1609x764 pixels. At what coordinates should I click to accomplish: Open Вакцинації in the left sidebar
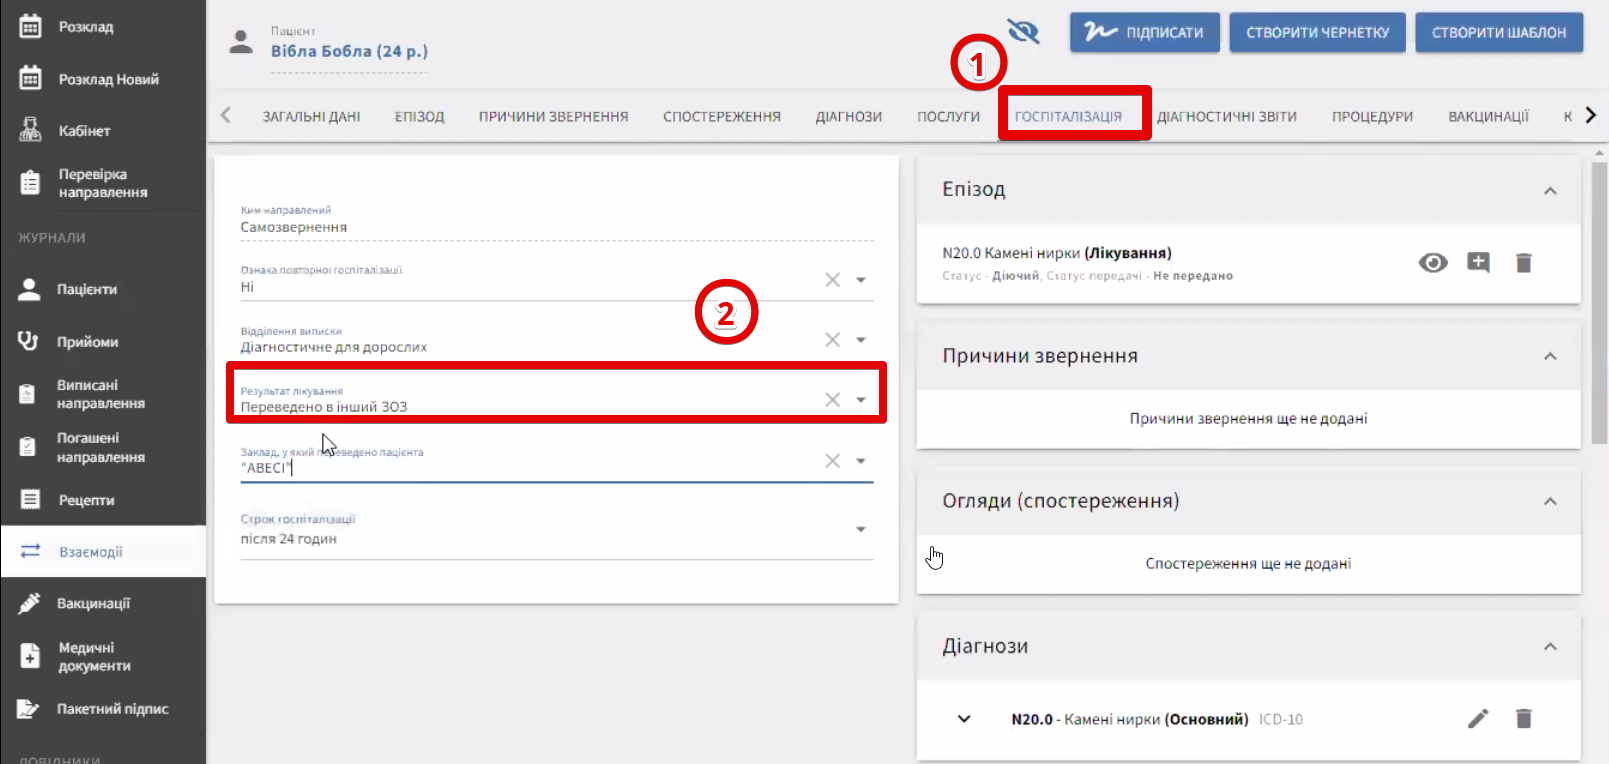(x=93, y=604)
